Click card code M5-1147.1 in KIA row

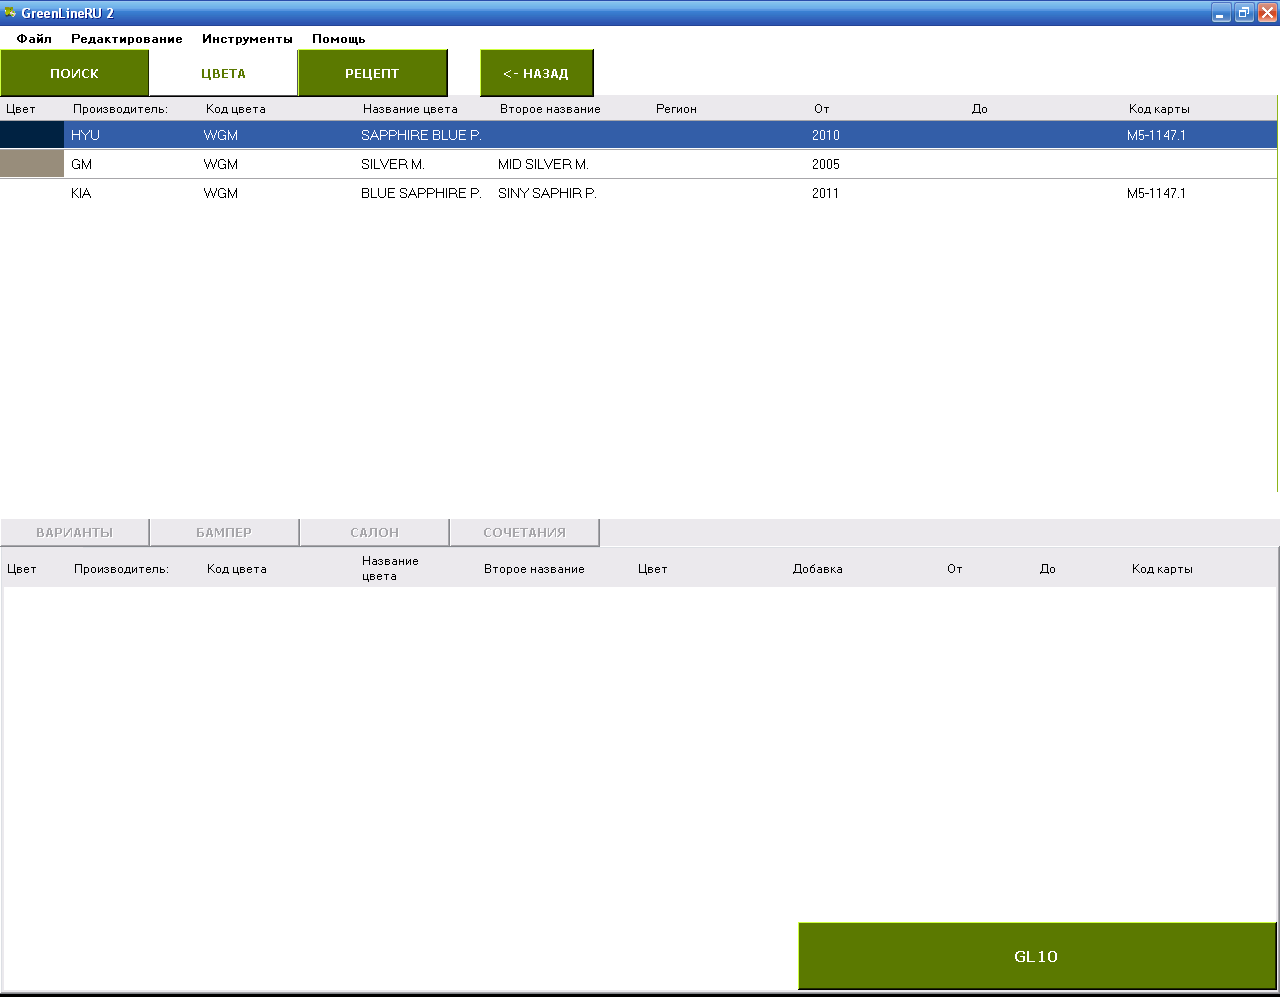click(x=1156, y=193)
